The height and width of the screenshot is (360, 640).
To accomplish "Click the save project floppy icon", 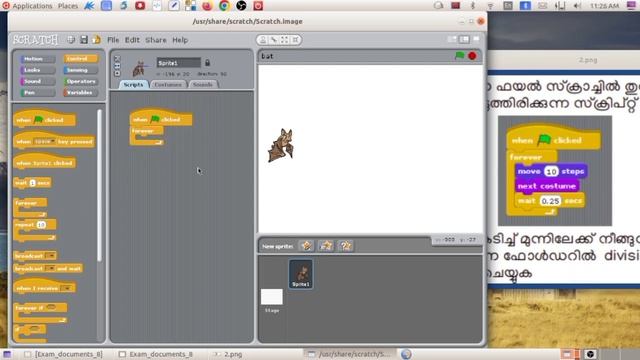I will coord(84,40).
